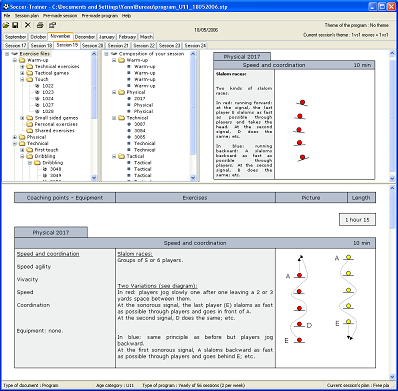Viewport: 398px width, 391px height.
Task: Switch to the Session 21 tab
Action: coord(118,45)
